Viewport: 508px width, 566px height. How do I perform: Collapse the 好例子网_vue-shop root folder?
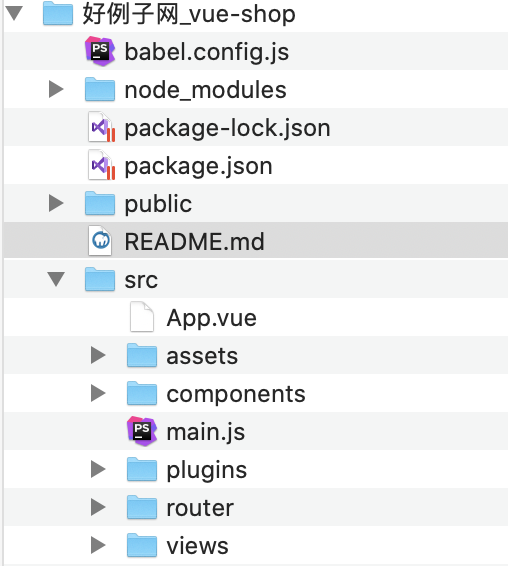coord(15,13)
